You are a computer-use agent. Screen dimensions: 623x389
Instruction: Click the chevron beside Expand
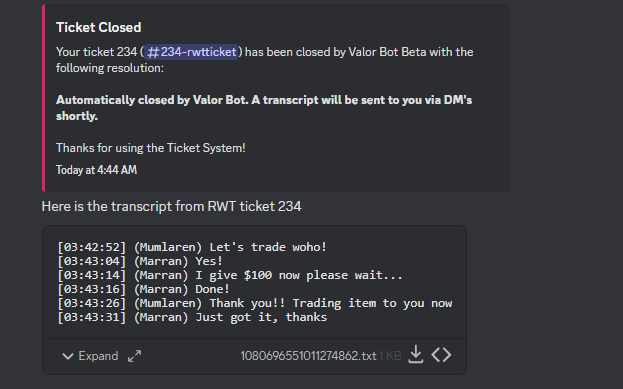point(68,356)
